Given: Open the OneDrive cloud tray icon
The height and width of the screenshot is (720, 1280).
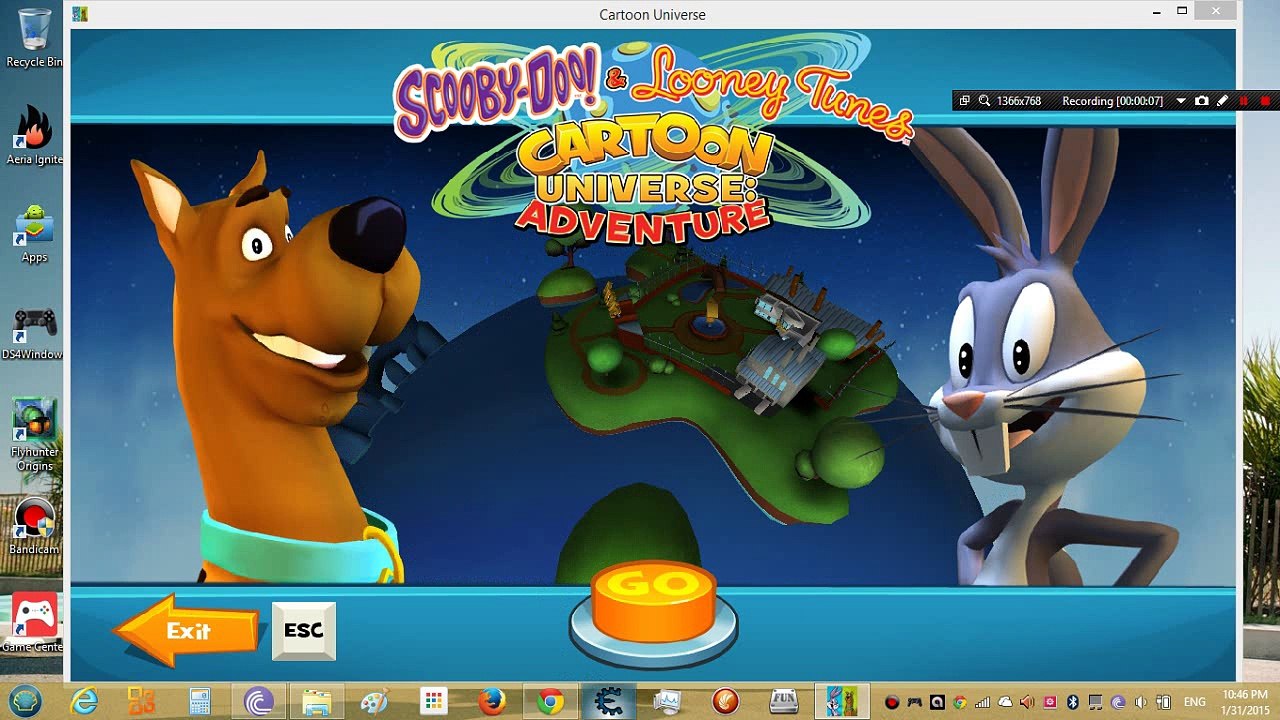Looking at the screenshot, I should point(1006,702).
